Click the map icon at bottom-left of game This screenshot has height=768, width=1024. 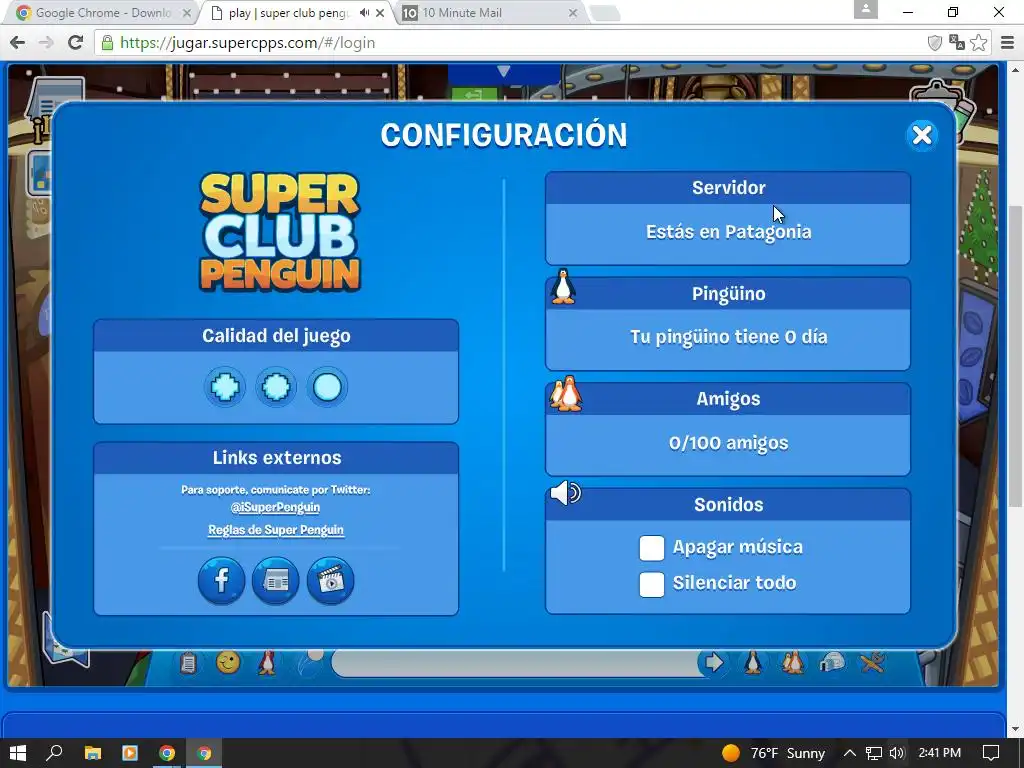65,643
